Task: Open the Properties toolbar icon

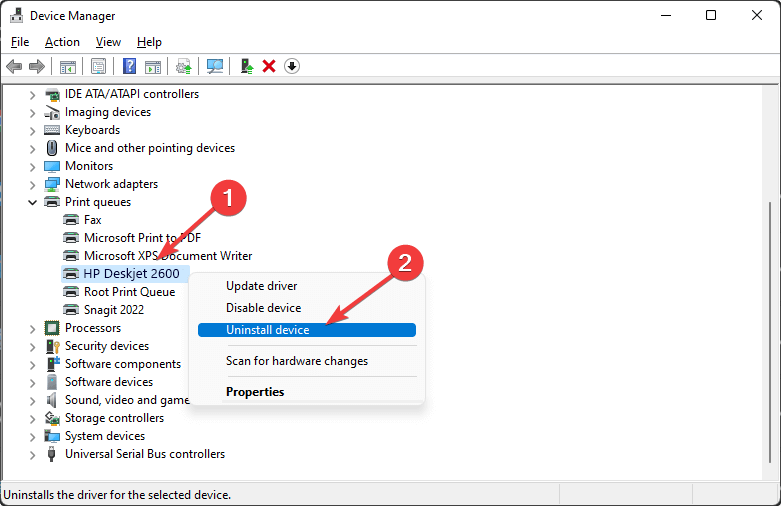Action: pyautogui.click(x=98, y=66)
